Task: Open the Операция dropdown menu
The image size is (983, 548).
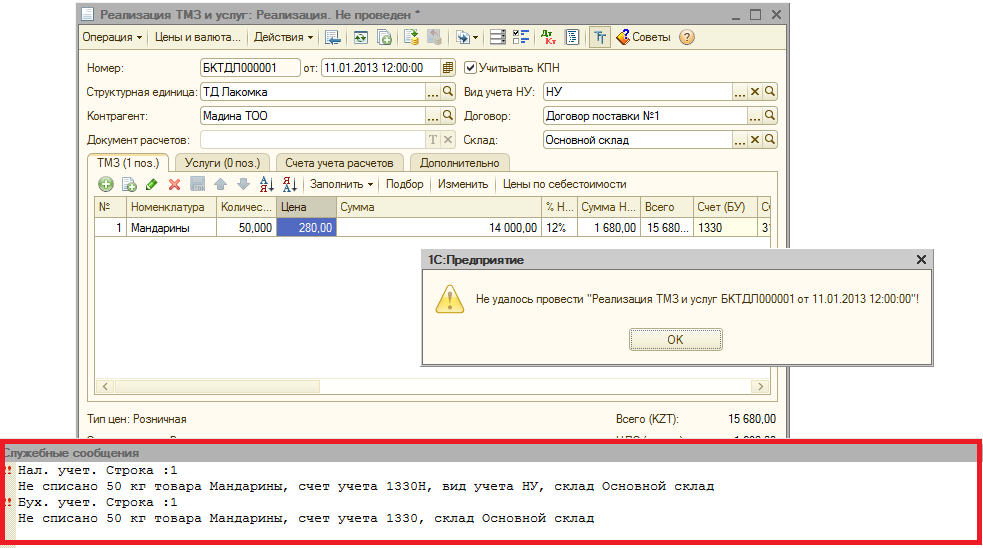Action: click(x=112, y=37)
